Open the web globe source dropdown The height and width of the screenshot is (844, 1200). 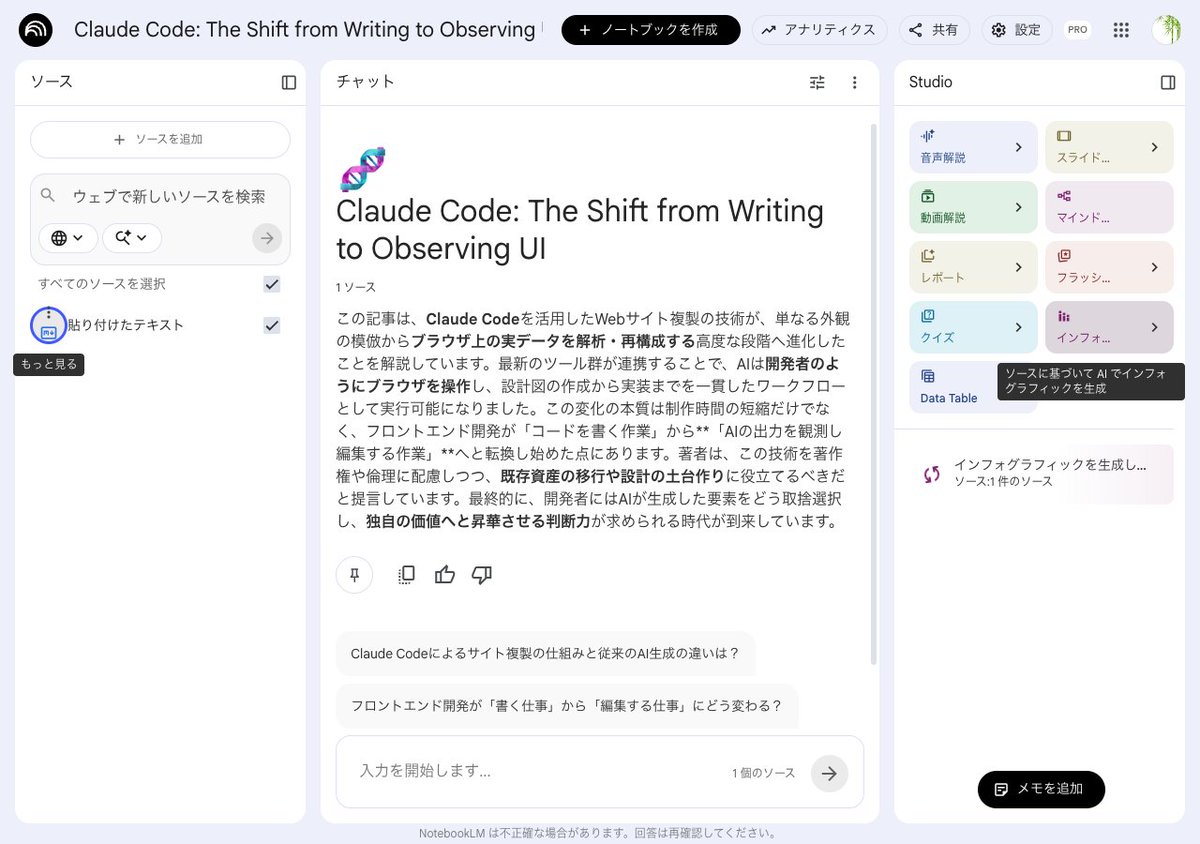(68, 238)
